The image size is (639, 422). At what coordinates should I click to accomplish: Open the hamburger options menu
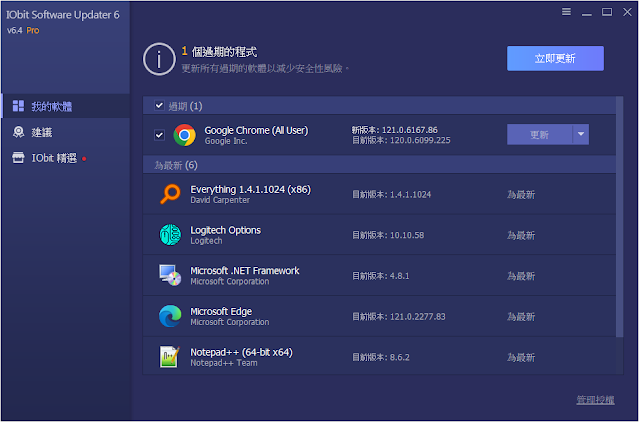(566, 12)
